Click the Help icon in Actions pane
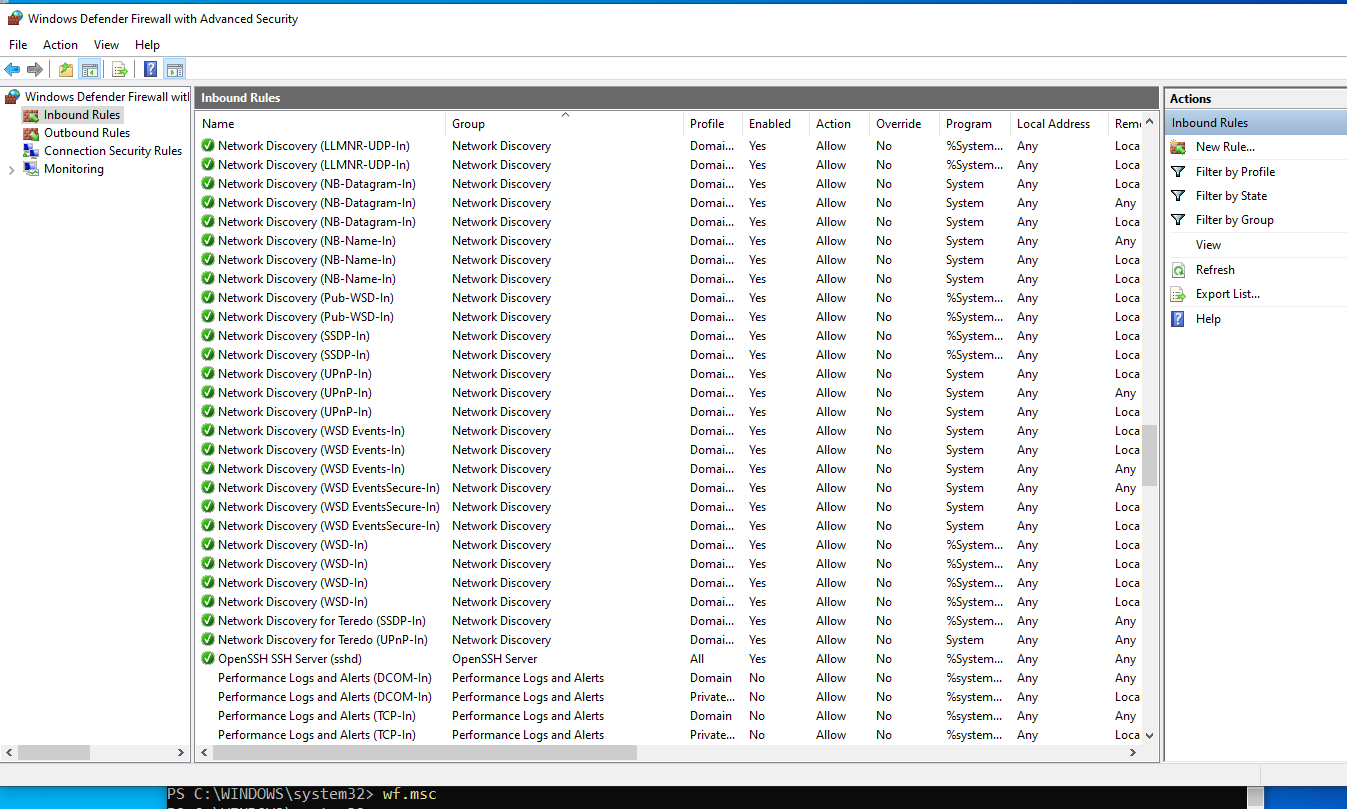Viewport: 1347px width, 809px height. [x=1178, y=319]
